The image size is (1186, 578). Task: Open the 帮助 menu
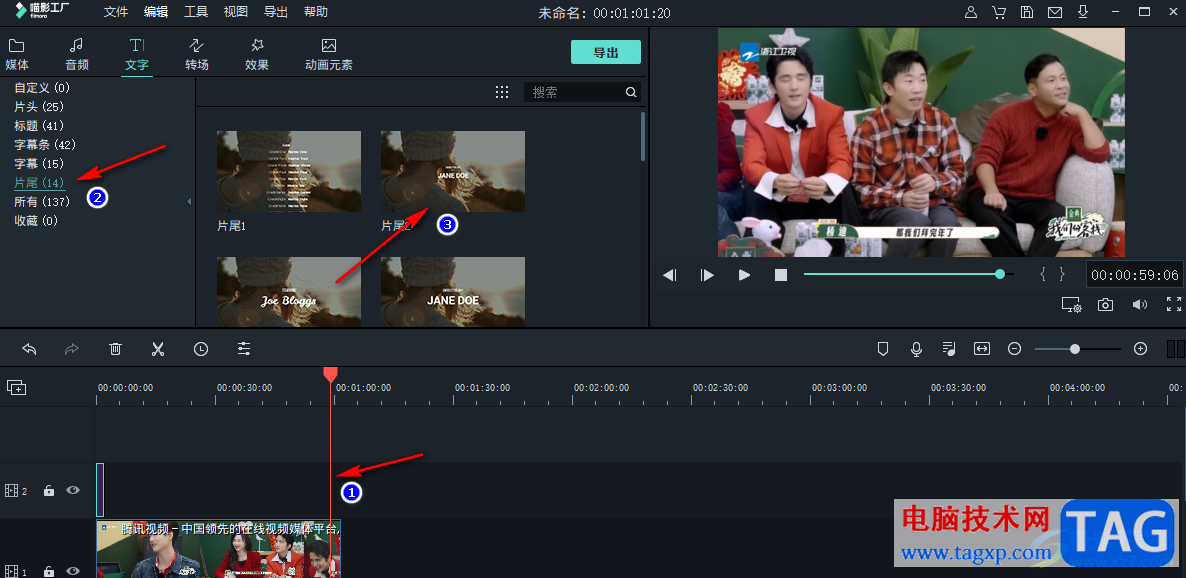click(x=316, y=12)
